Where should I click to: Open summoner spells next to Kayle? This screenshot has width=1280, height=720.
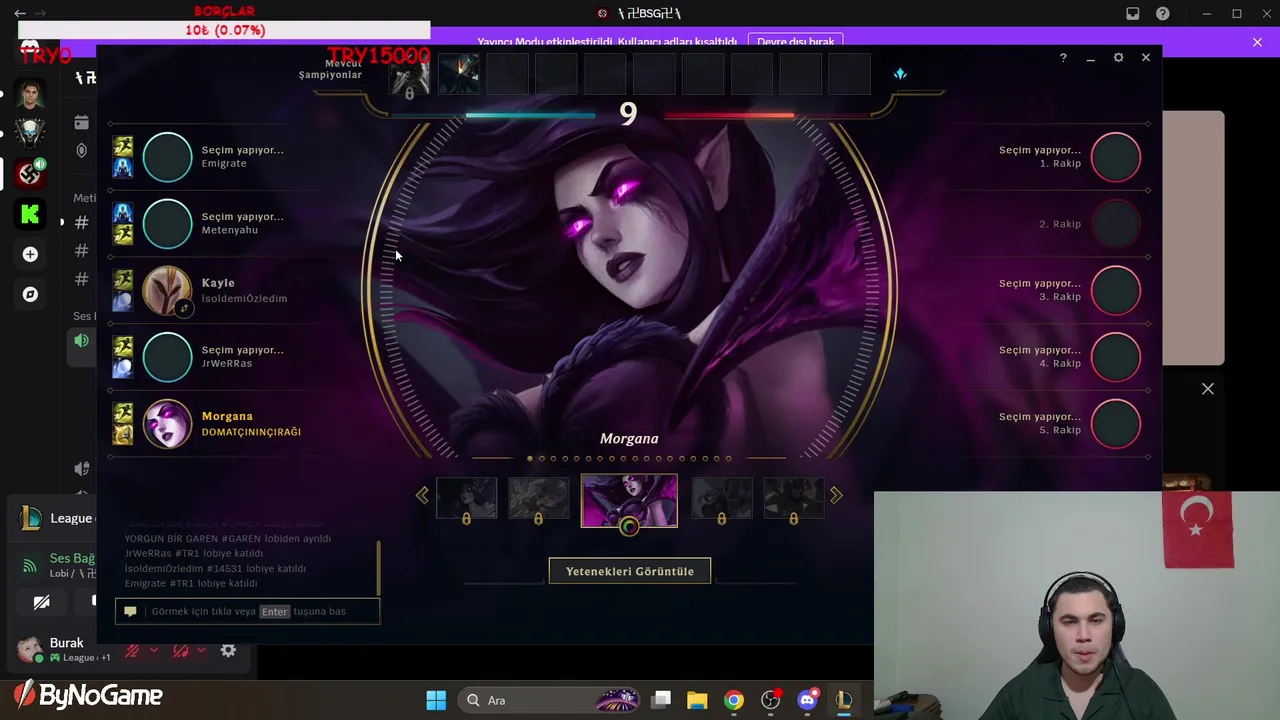pos(122,290)
